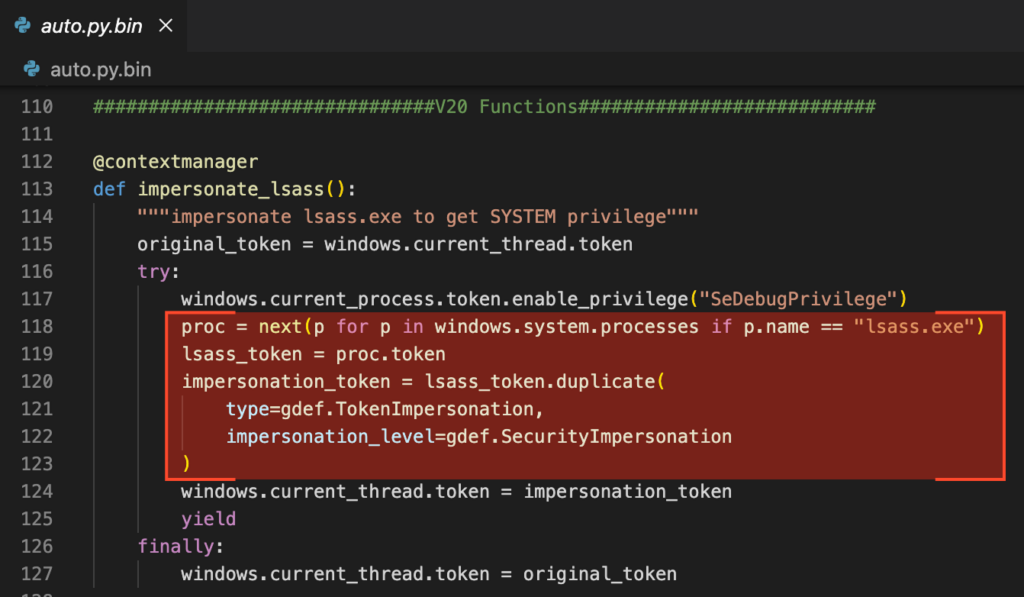The height and width of the screenshot is (597, 1024).
Task: Click gdef.SecurityImpersonation on line 122
Action: (x=602, y=436)
